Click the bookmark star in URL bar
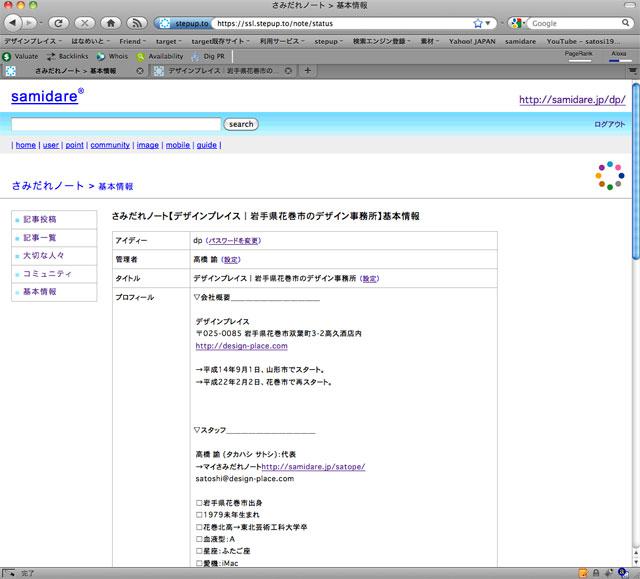Screen dimensions: 640x579 (x=478, y=22)
